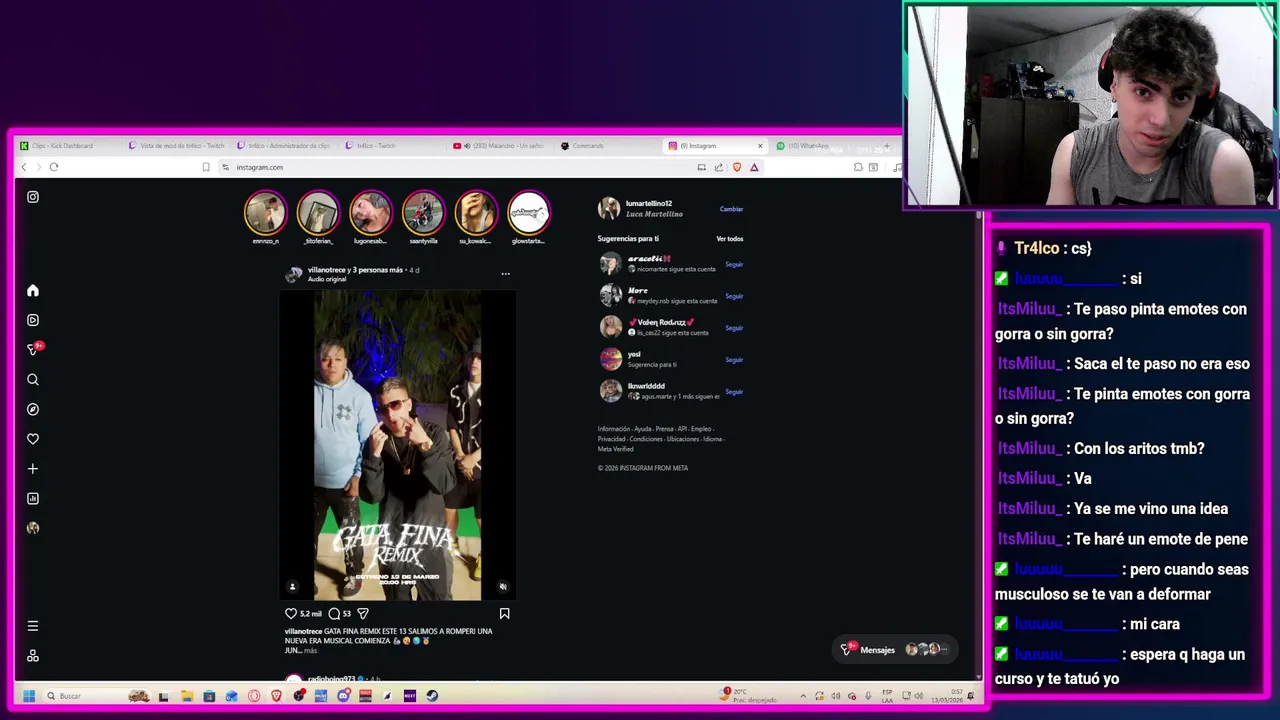1280x720 pixels.
Task: Open Opera icon in taskbar
Action: pyautogui.click(x=254, y=696)
